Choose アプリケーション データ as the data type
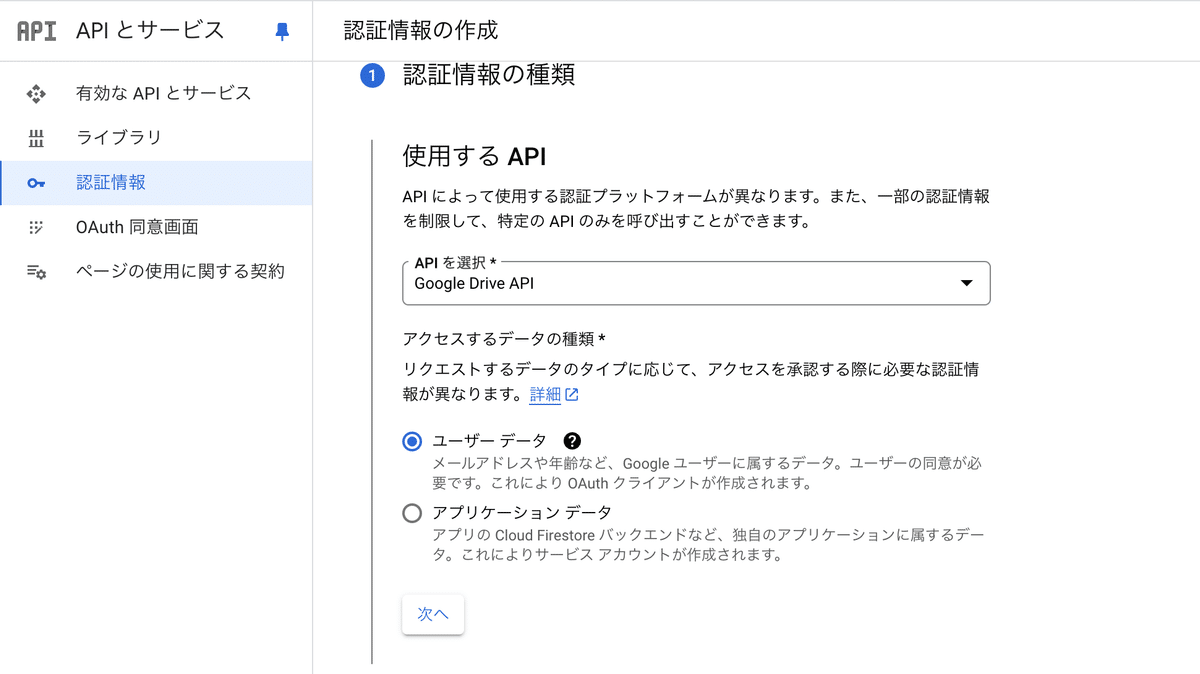 412,513
